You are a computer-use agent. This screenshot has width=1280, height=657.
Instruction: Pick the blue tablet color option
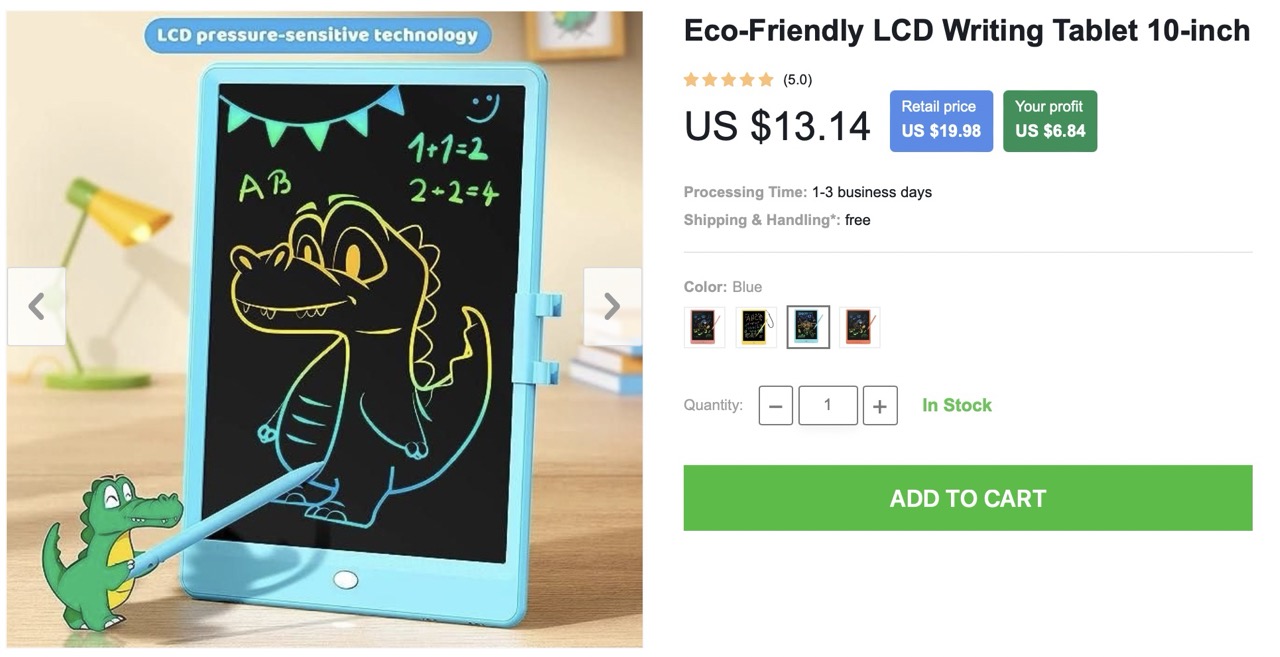(x=808, y=327)
